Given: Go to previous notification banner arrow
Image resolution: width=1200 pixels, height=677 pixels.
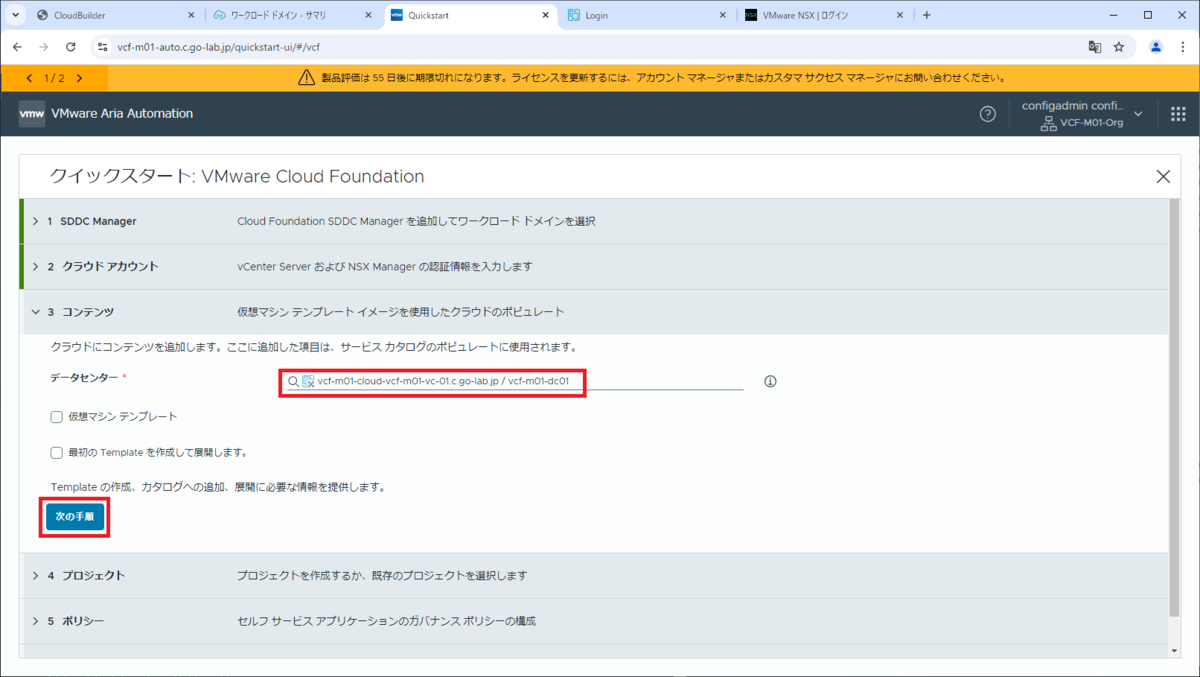Looking at the screenshot, I should pyautogui.click(x=29, y=78).
